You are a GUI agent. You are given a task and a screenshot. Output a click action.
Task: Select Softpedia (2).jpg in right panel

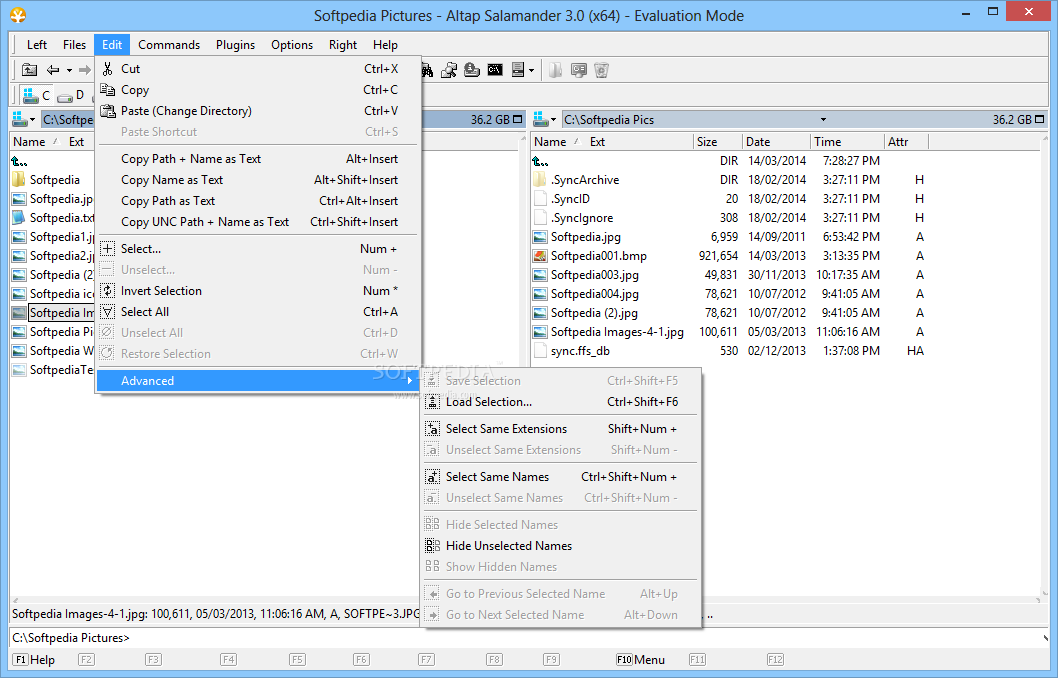(x=594, y=312)
